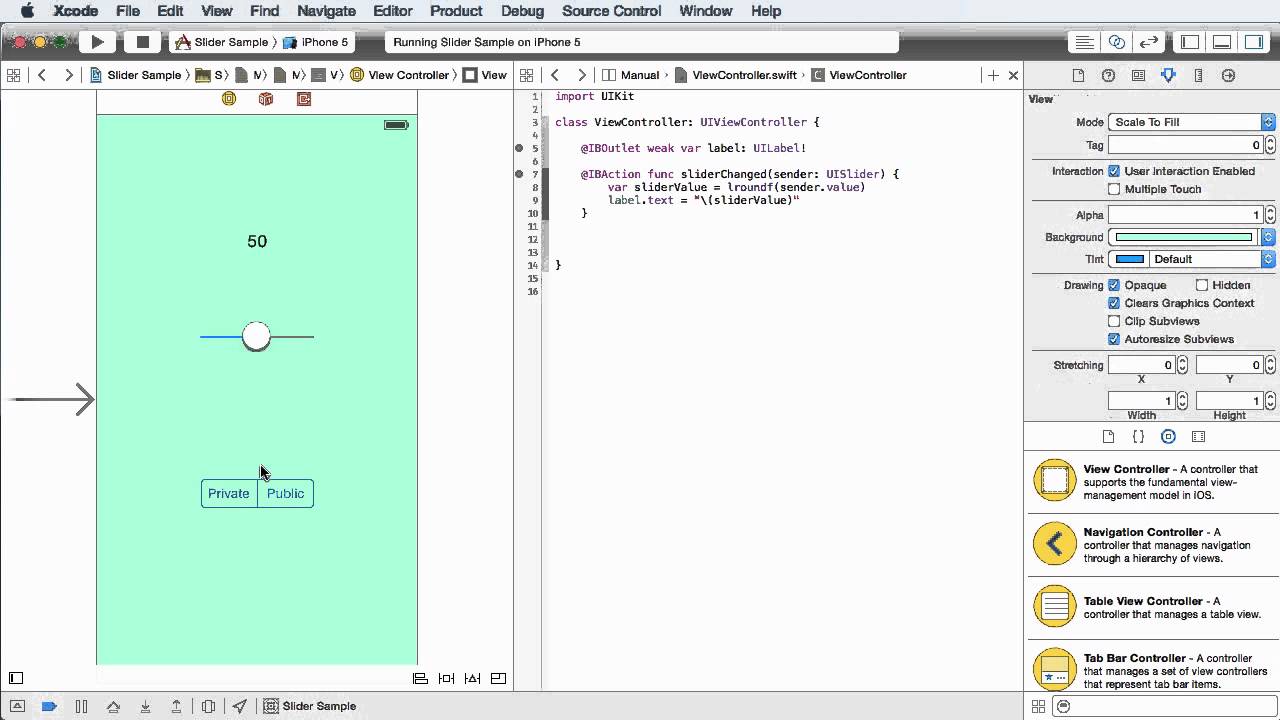
Task: Click the Tag field stepper
Action: 1270,145
